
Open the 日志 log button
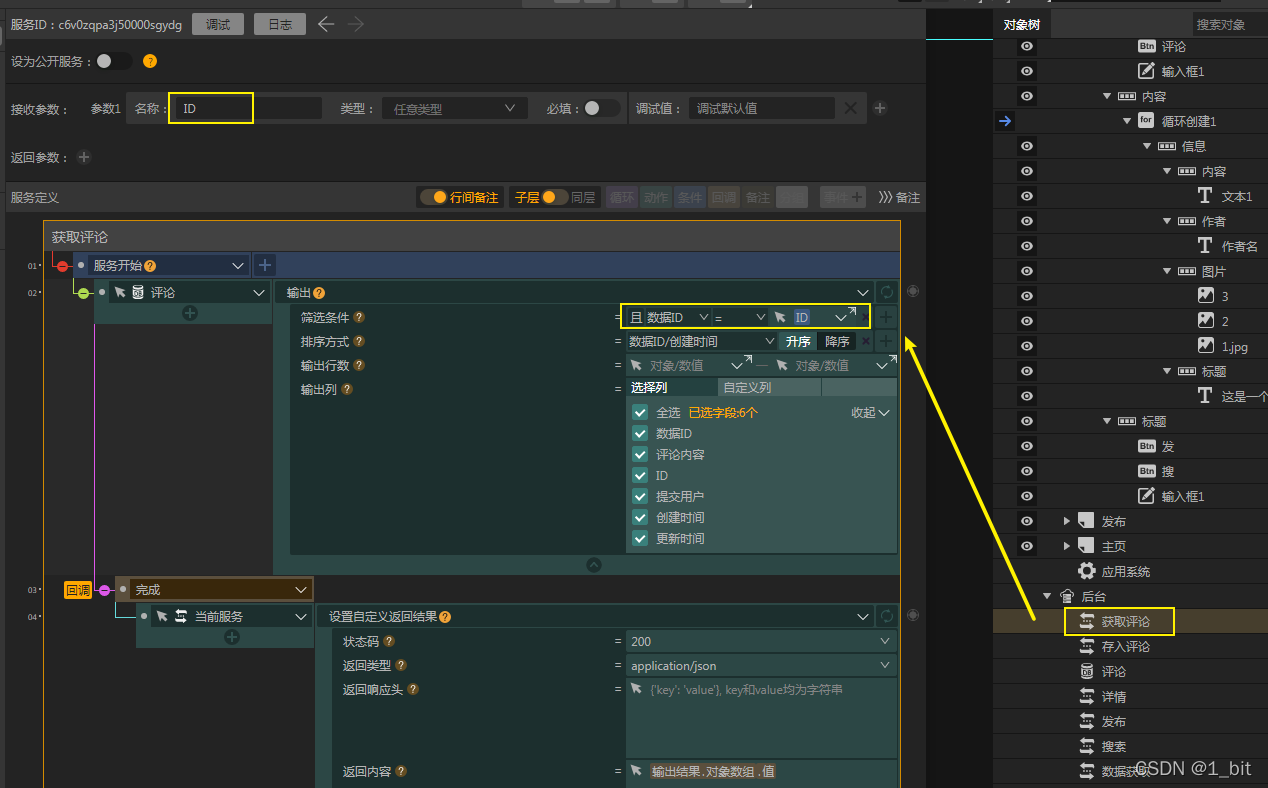[280, 24]
